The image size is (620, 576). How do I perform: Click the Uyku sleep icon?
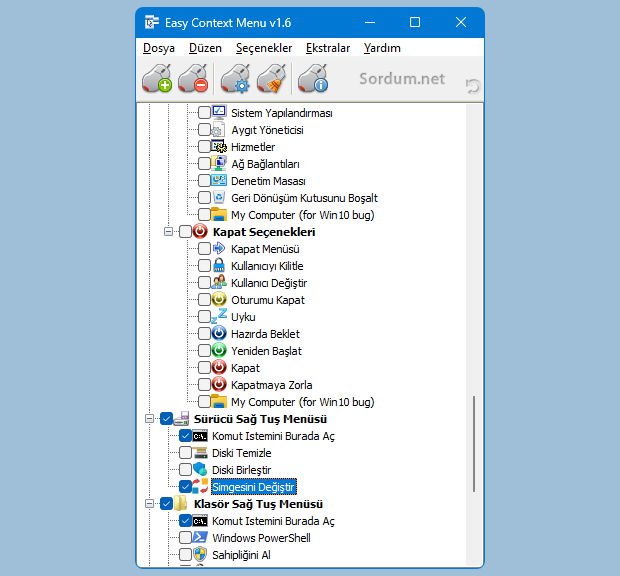[219, 317]
